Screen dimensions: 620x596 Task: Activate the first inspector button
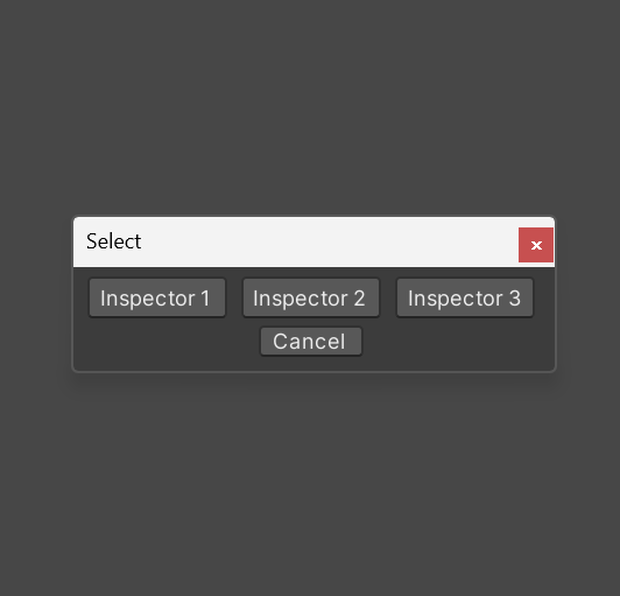pos(157,298)
